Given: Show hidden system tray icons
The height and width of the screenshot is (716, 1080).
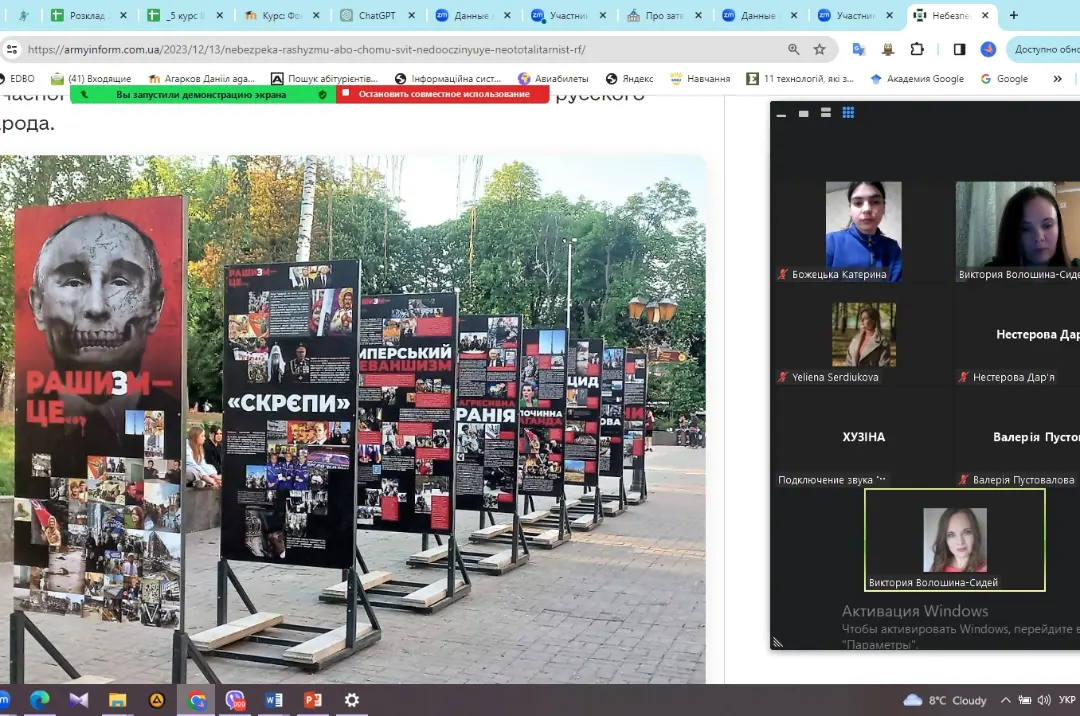Looking at the screenshot, I should [x=1005, y=700].
